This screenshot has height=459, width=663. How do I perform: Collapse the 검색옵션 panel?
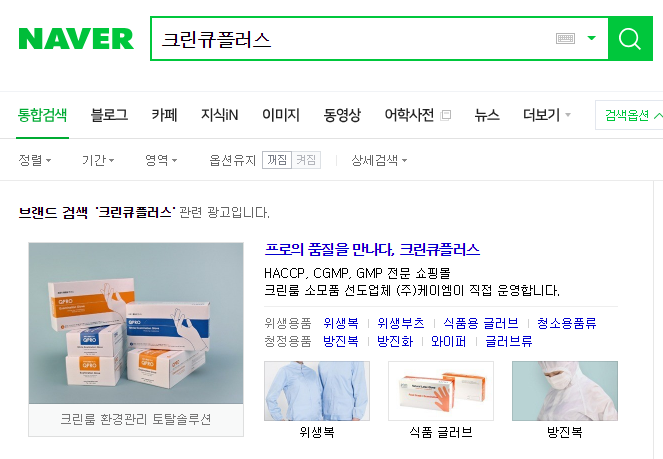coord(630,115)
